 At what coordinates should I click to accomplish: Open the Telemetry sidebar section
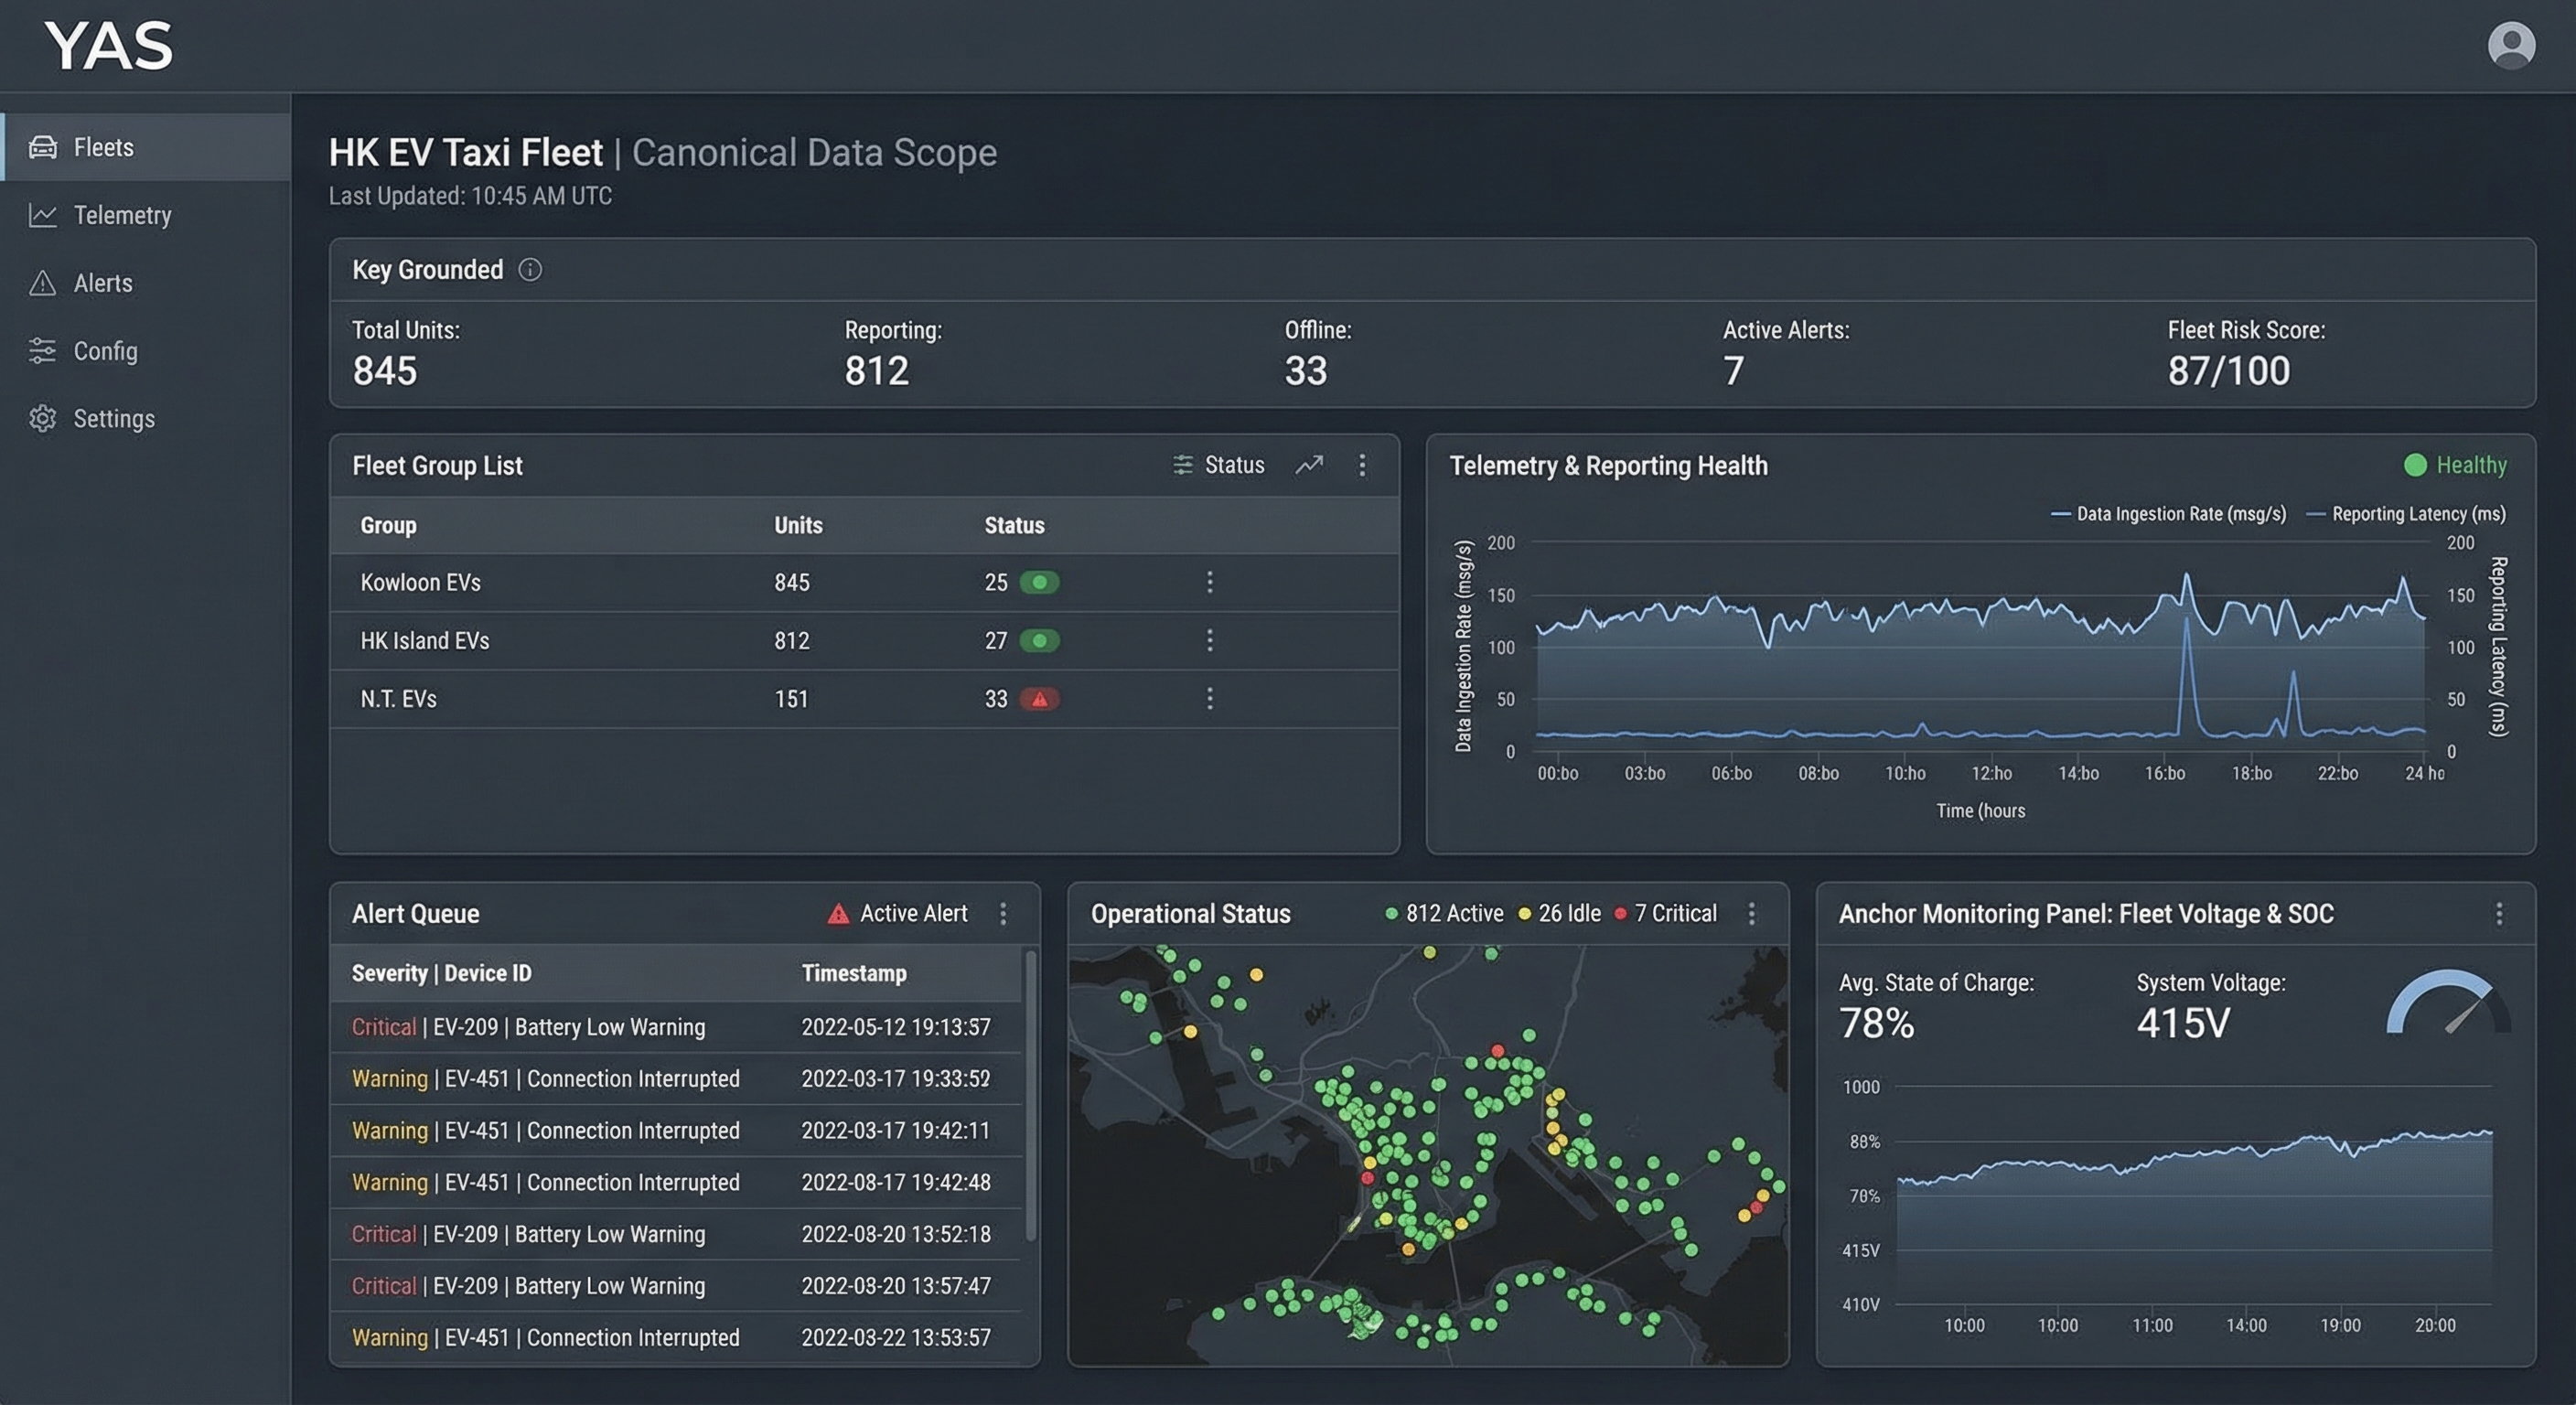[122, 215]
